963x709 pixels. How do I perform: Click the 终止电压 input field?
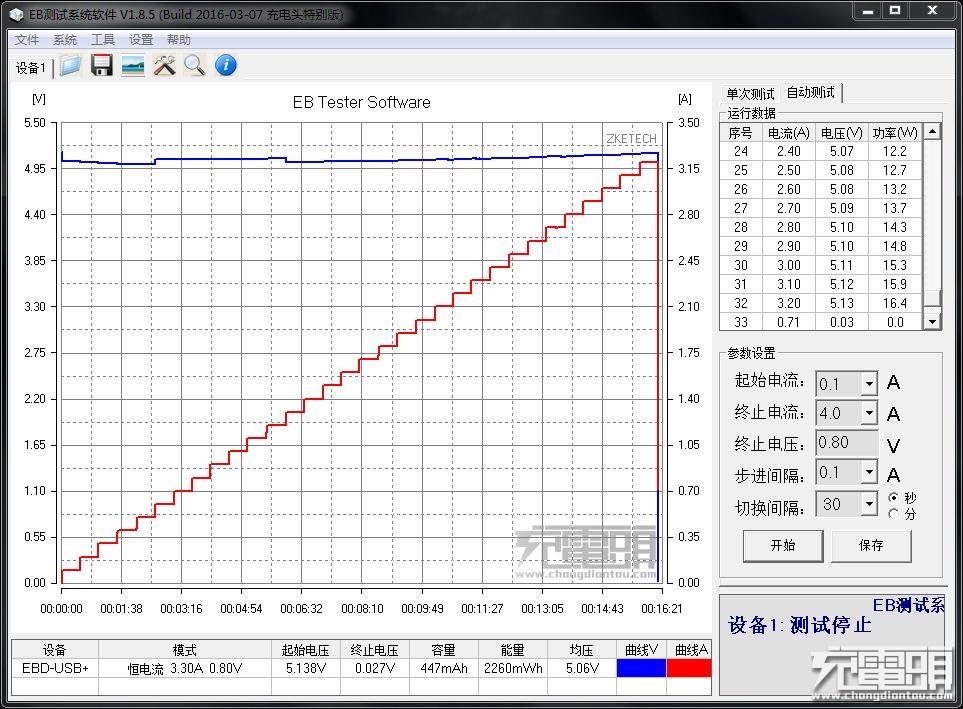[x=846, y=443]
